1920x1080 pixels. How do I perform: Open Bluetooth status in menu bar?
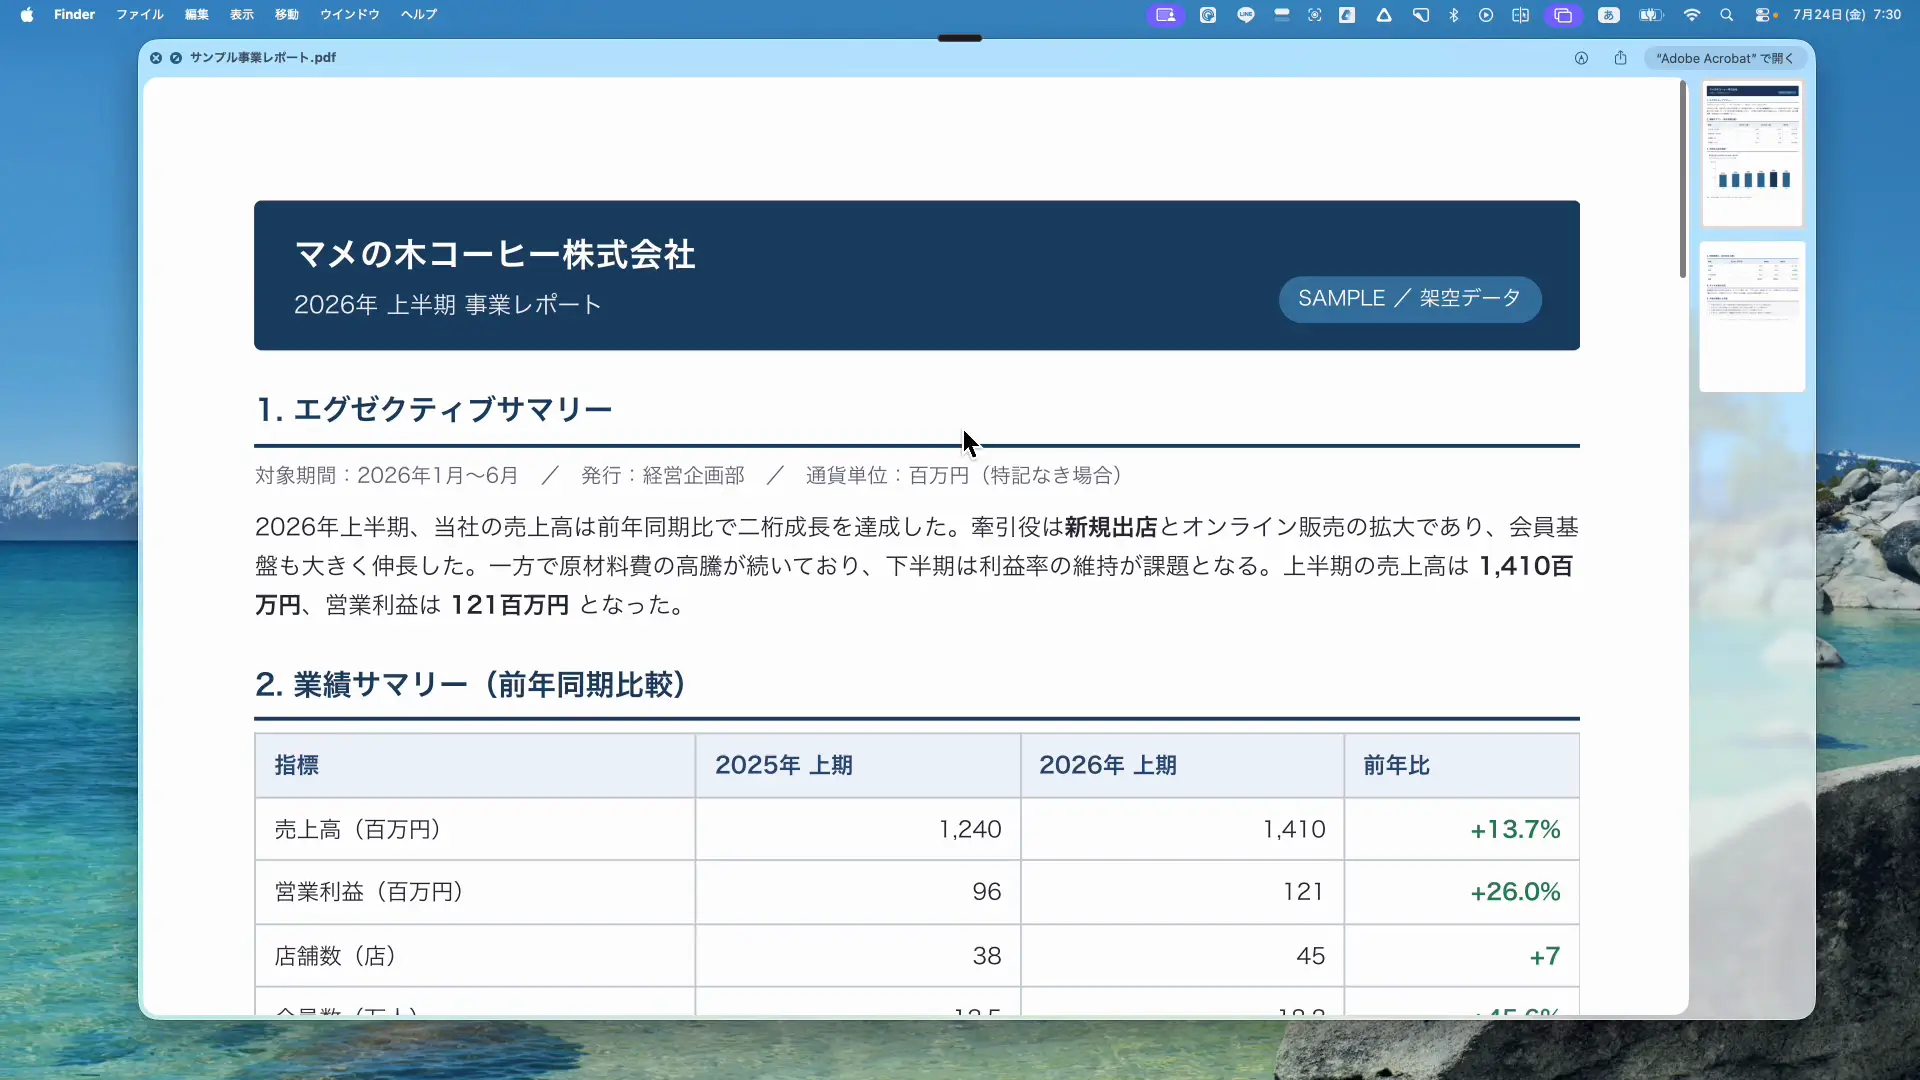coord(1454,15)
